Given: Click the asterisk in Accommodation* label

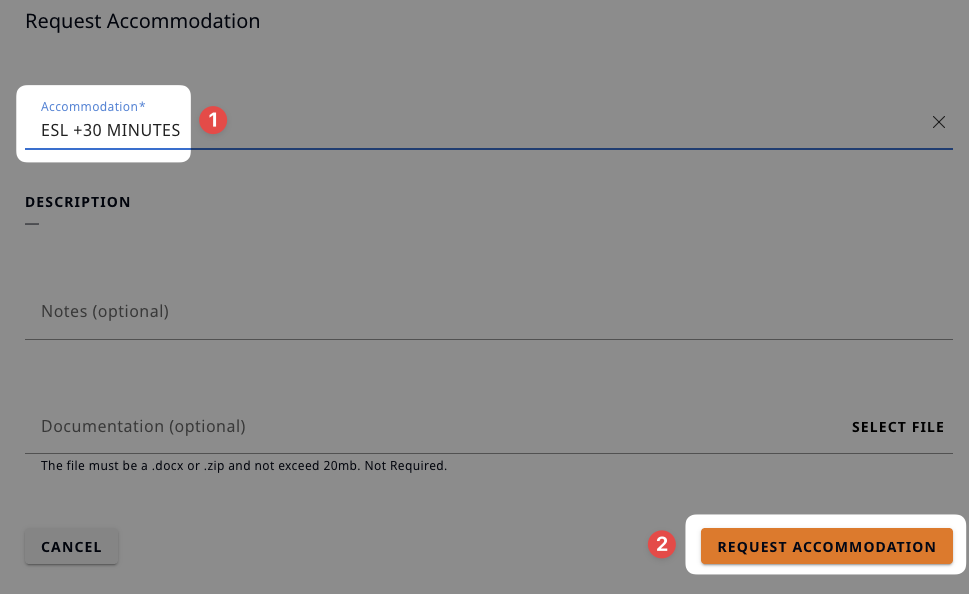Looking at the screenshot, I should pos(142,105).
